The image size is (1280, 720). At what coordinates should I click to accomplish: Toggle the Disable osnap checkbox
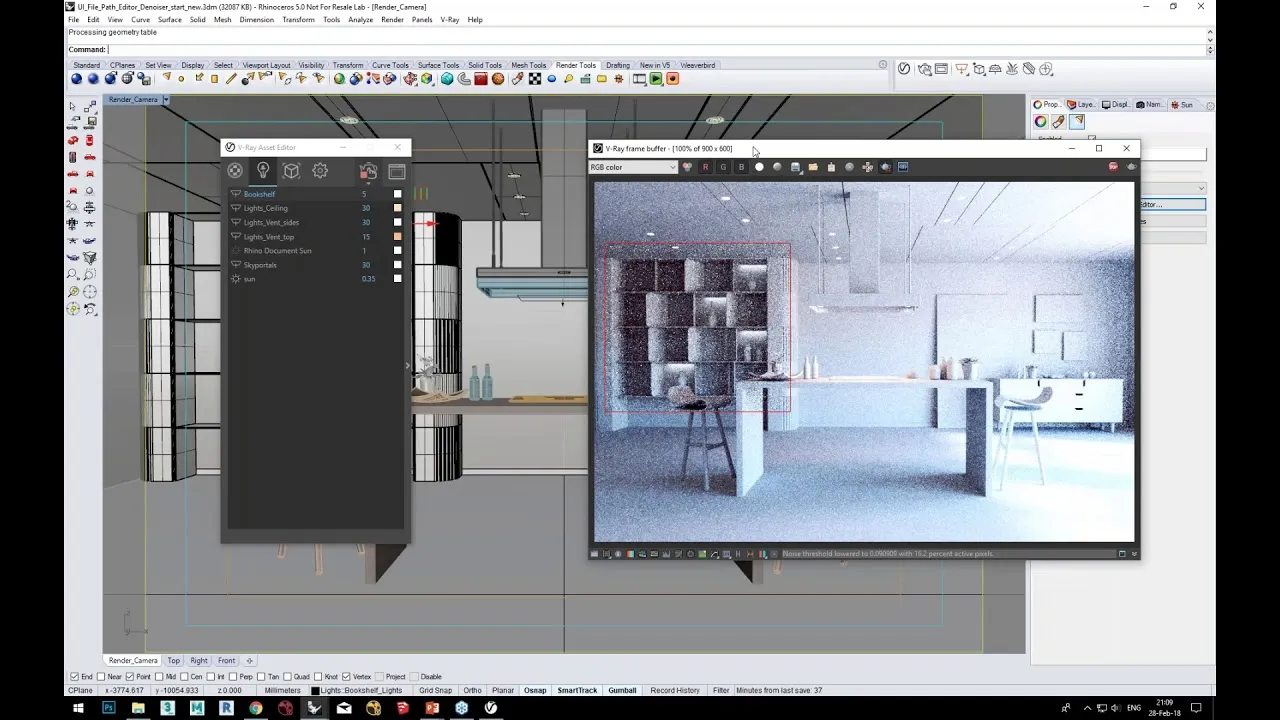tap(414, 677)
